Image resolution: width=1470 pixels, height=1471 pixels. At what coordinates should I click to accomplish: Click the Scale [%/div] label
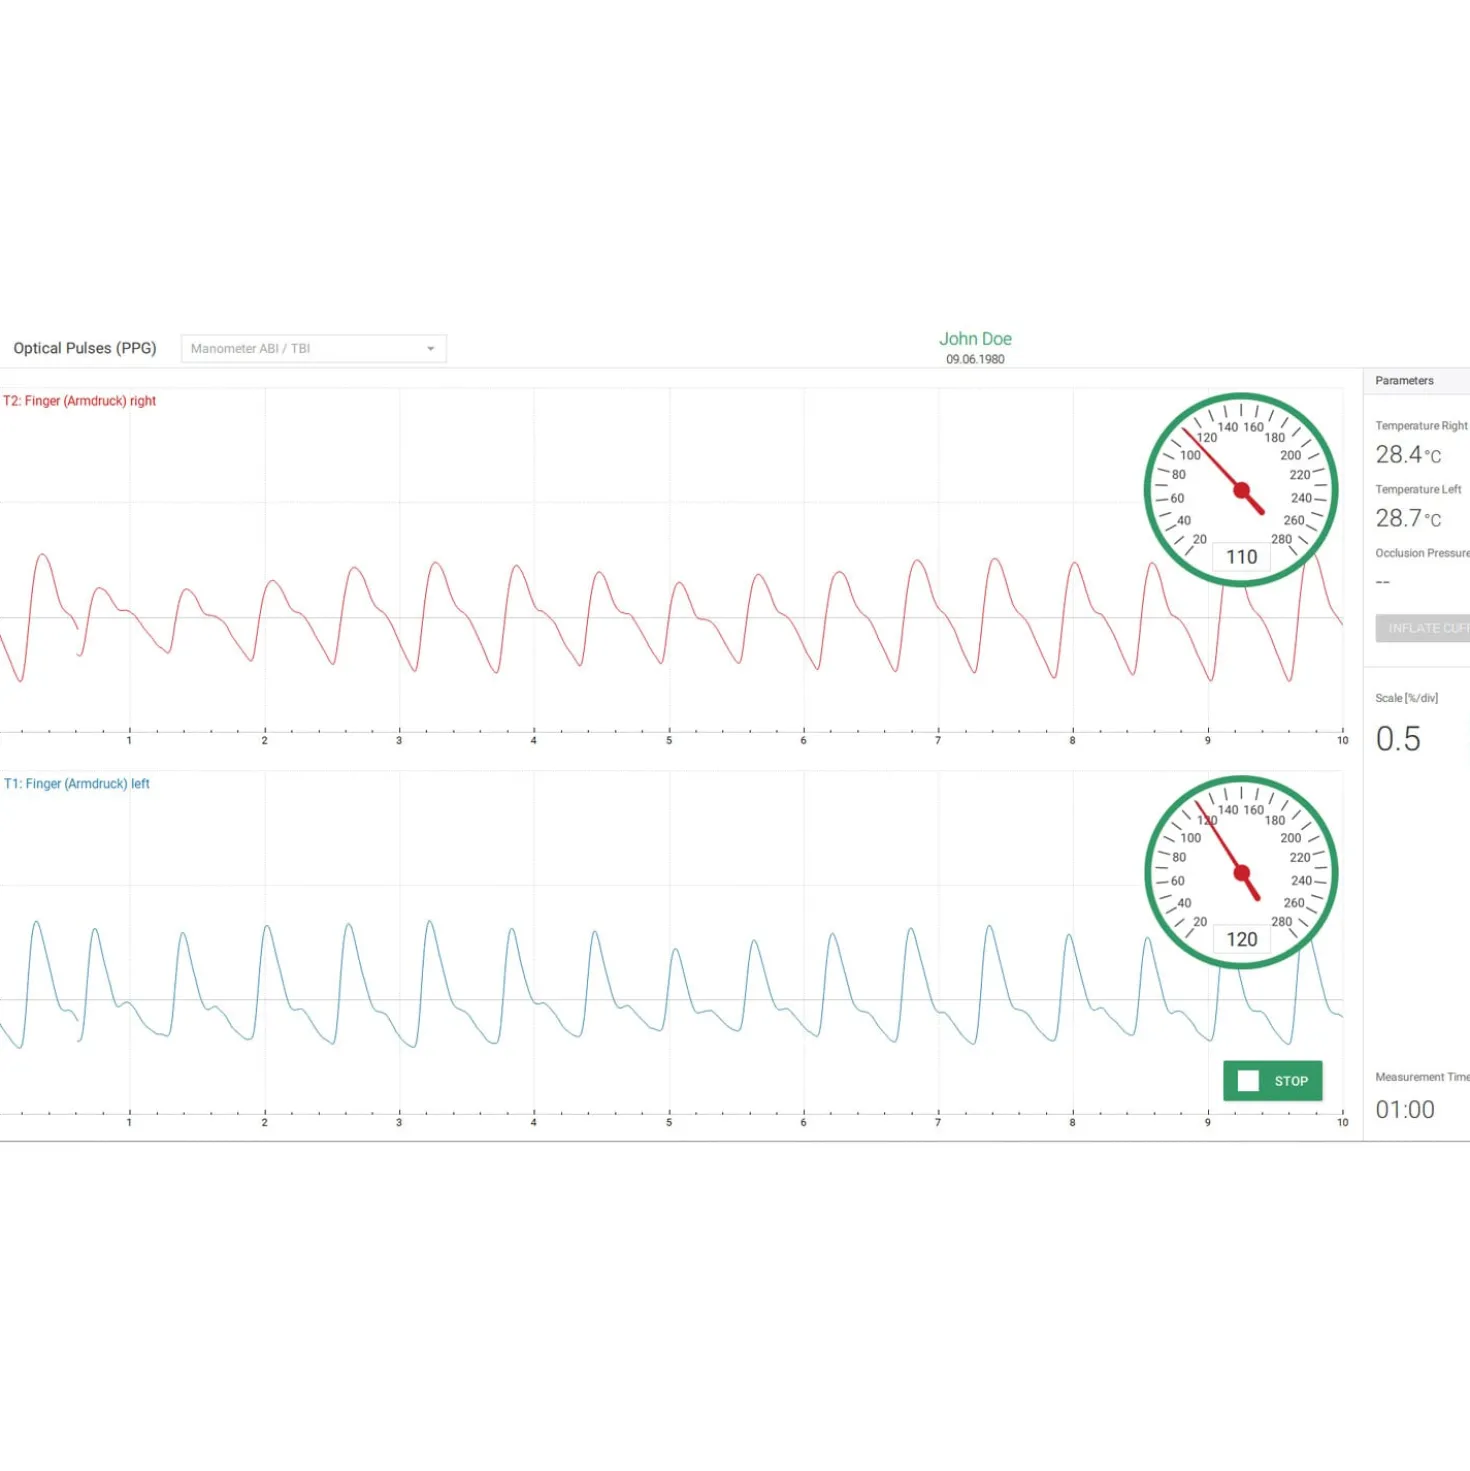1406,698
